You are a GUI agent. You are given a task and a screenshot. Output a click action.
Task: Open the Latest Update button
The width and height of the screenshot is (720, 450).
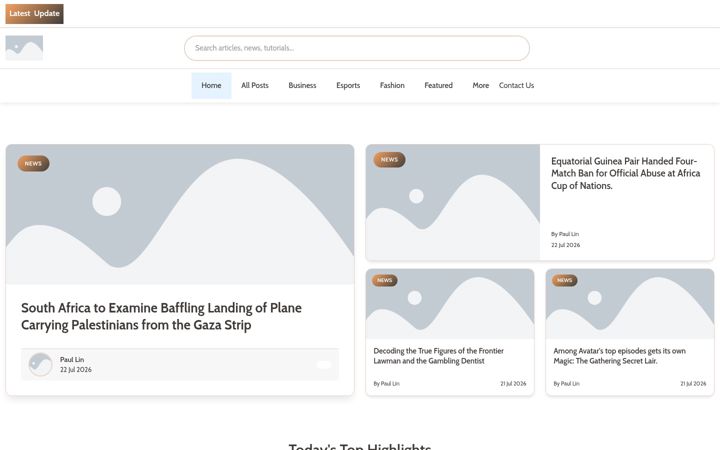pos(34,14)
